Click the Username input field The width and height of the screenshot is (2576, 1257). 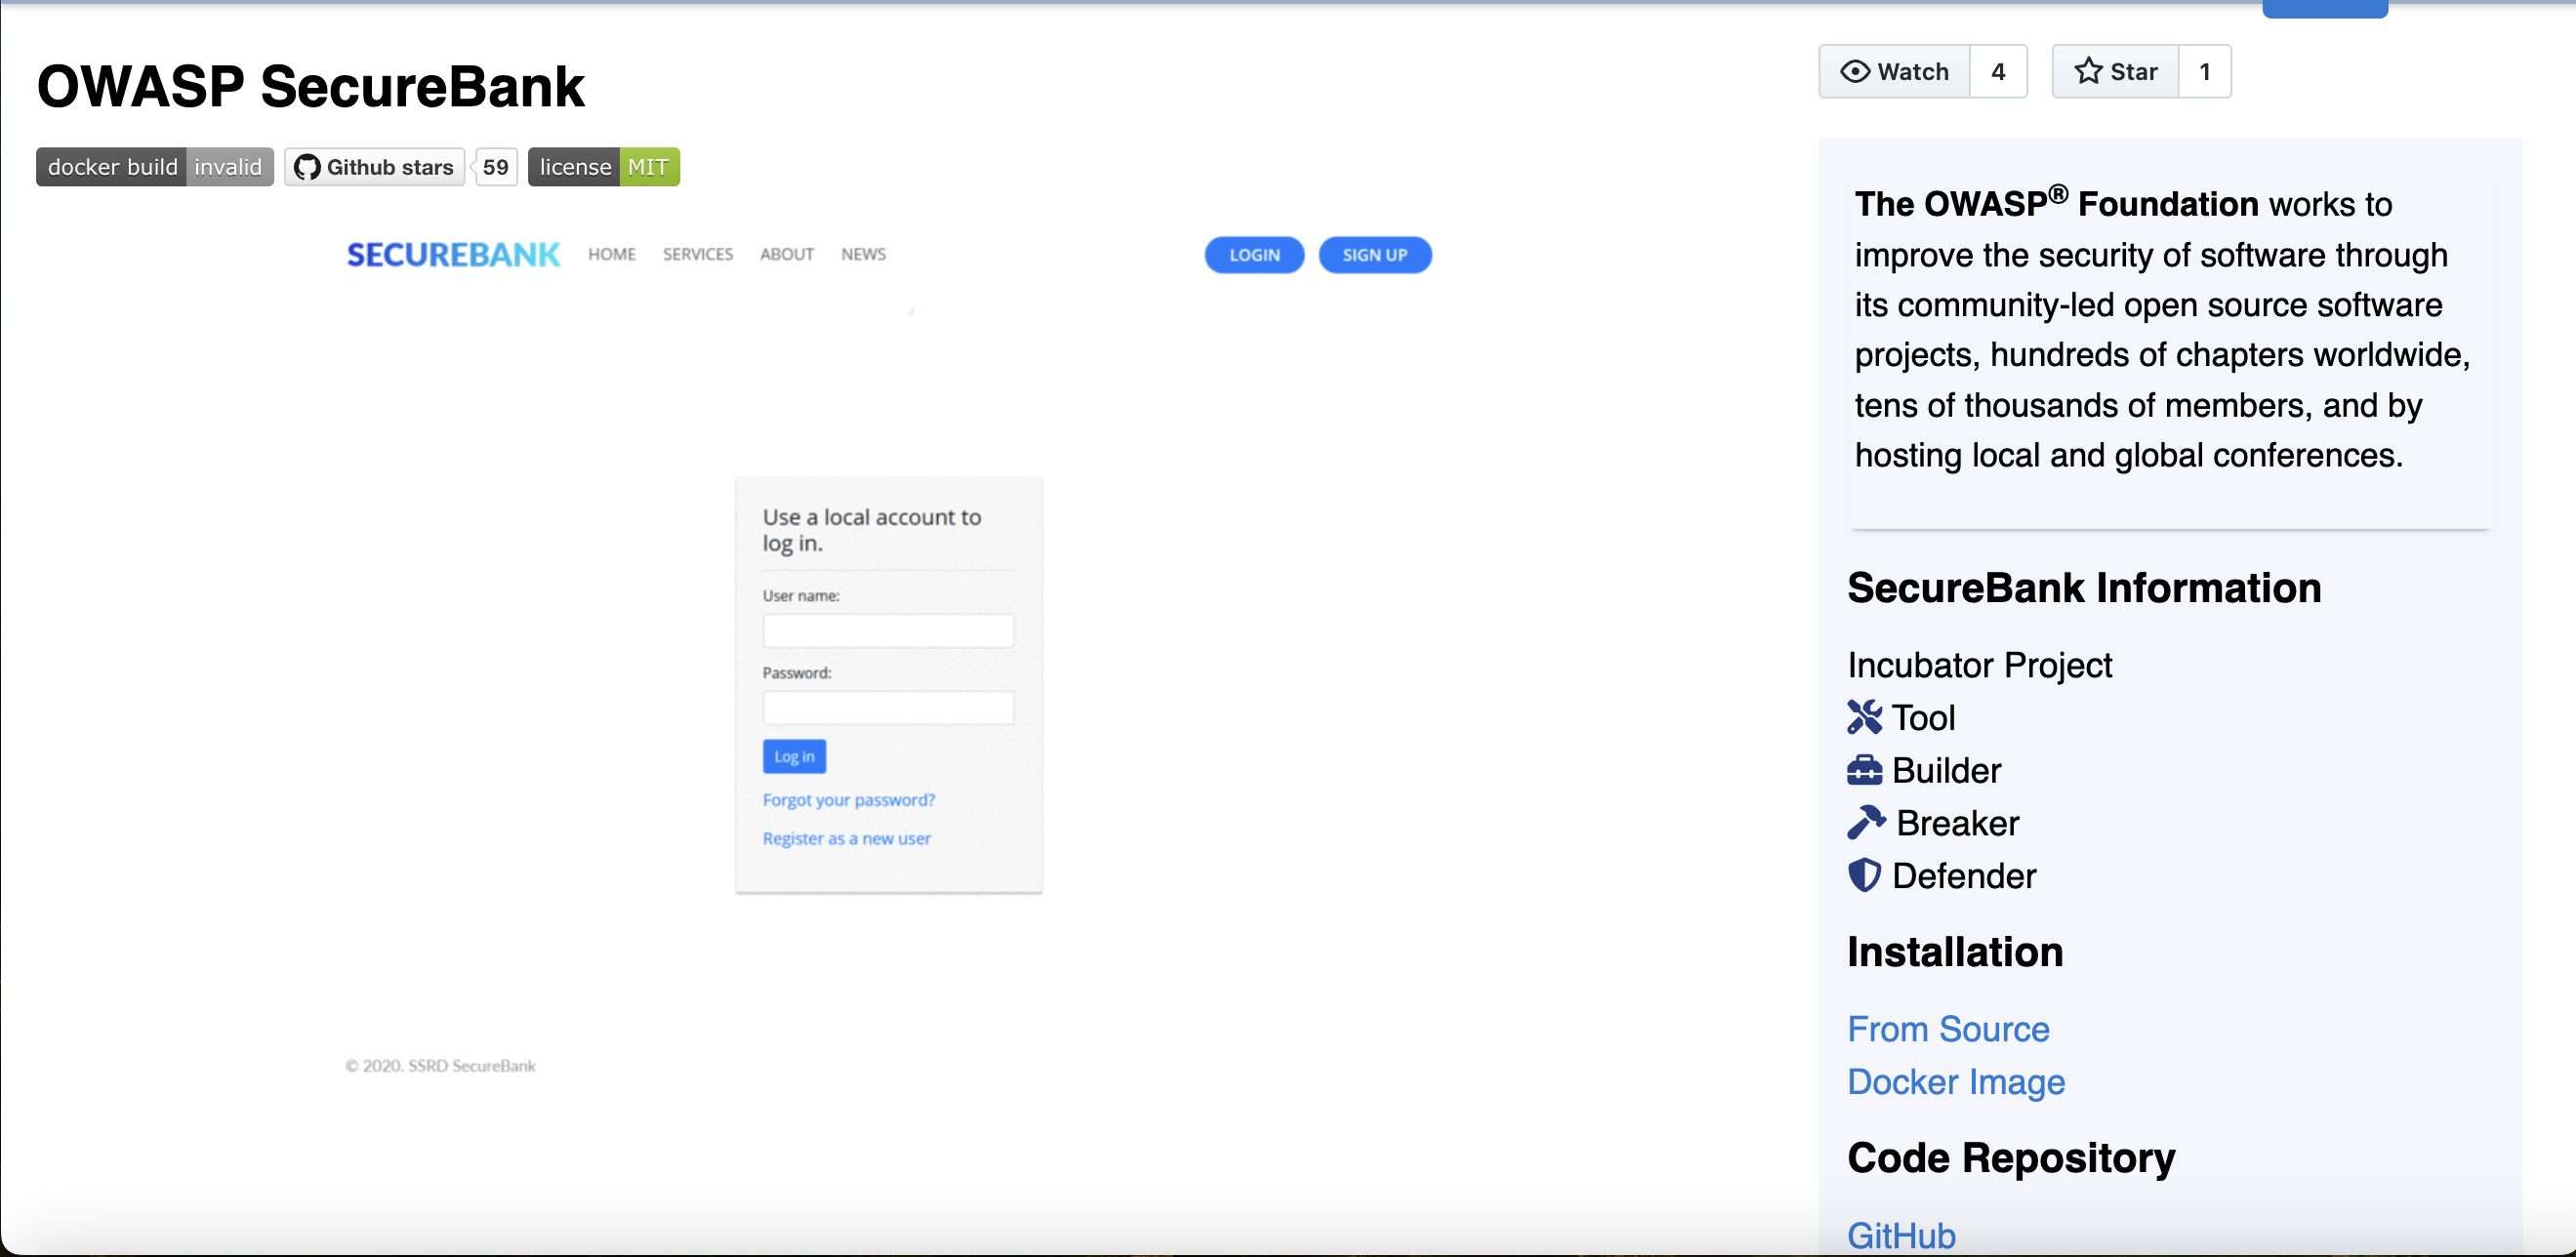(x=887, y=629)
